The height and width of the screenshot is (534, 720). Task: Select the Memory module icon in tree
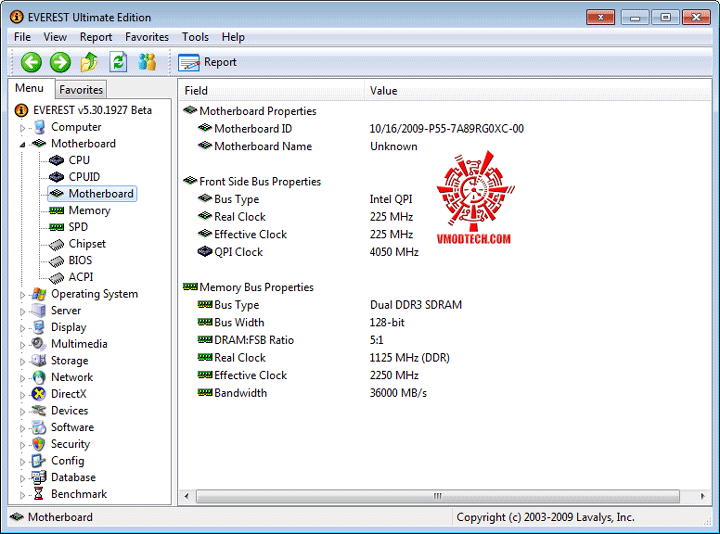56,210
